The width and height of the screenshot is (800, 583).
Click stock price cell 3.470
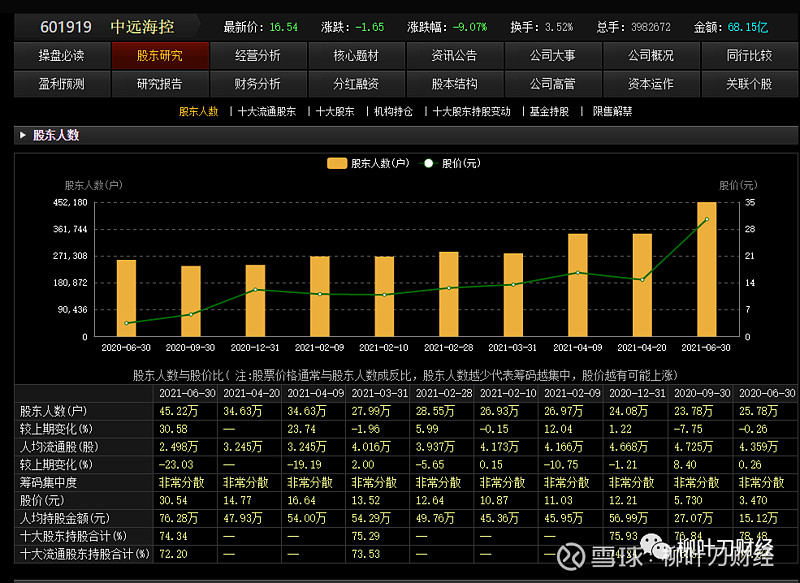[x=753, y=500]
